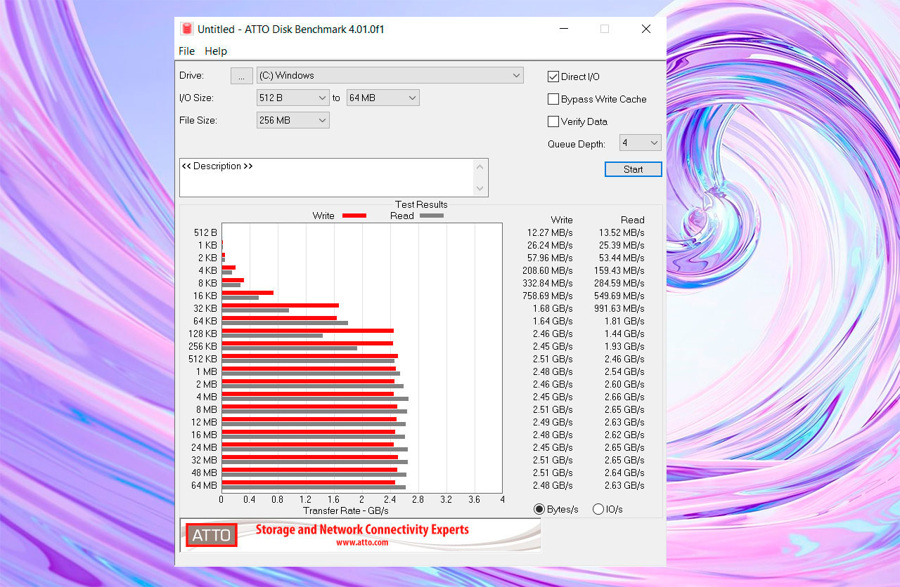The height and width of the screenshot is (587, 900).
Task: Start the benchmark with the Start button
Action: tap(633, 169)
